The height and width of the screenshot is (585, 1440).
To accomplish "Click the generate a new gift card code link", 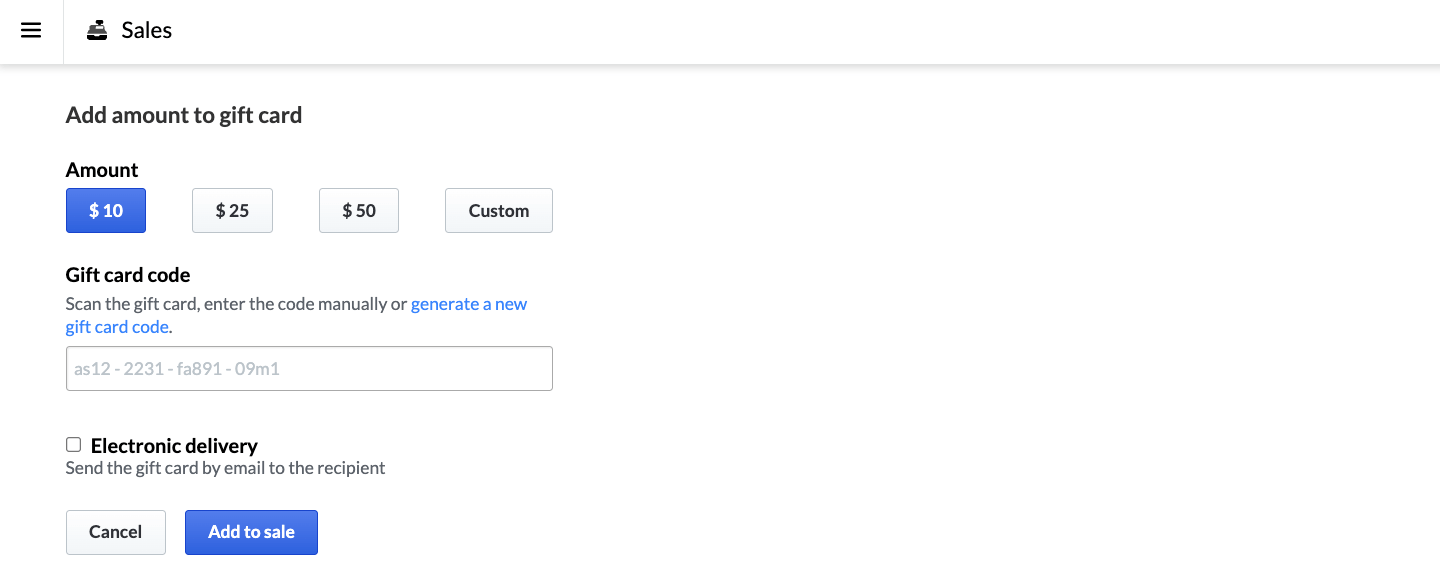I will [468, 304].
